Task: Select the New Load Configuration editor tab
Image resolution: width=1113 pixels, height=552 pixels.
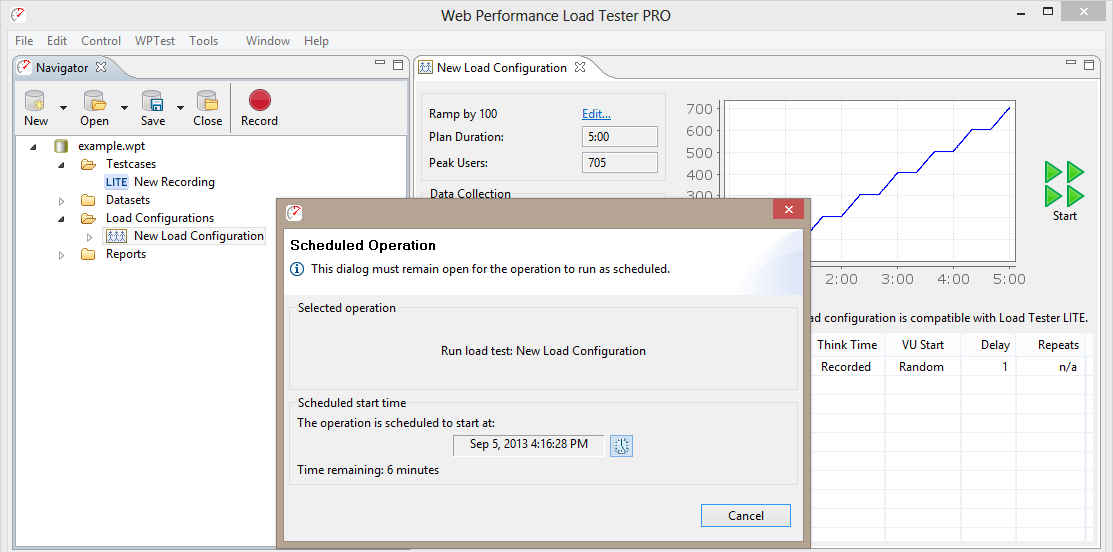Action: (x=502, y=67)
